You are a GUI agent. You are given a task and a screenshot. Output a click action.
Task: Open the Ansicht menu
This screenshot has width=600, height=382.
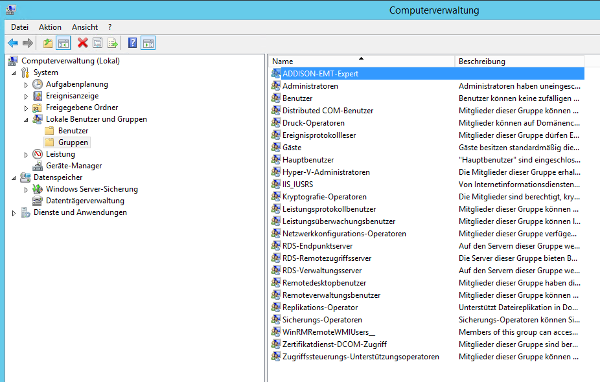point(85,27)
